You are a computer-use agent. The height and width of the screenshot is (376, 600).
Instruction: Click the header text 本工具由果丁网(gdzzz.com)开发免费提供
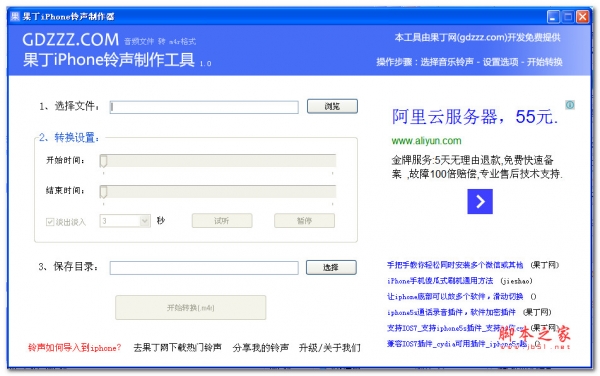pos(478,37)
